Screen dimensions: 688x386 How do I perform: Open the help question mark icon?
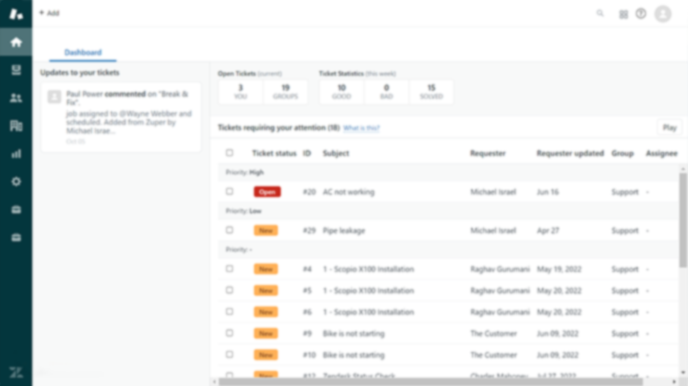coord(641,14)
